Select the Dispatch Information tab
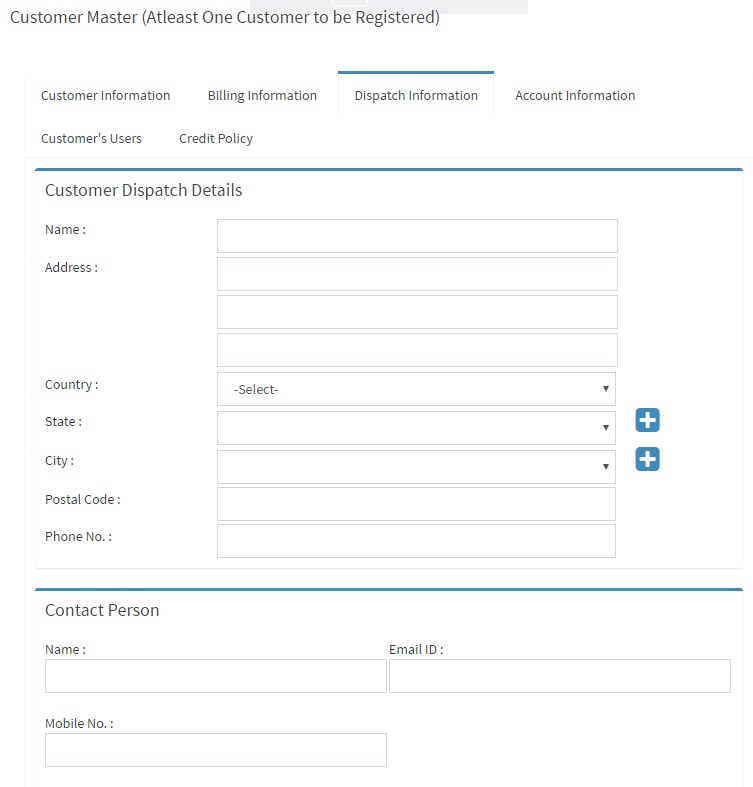Image resolution: width=753 pixels, height=787 pixels. coord(416,95)
